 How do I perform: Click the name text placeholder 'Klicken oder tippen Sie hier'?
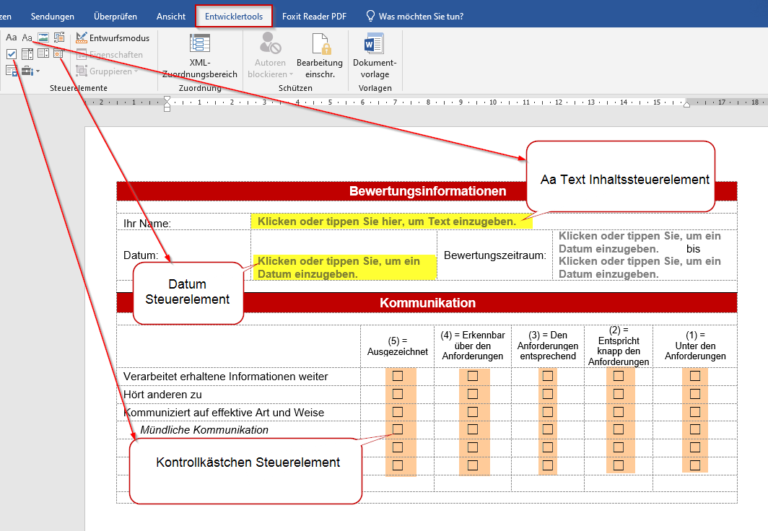(x=386, y=221)
